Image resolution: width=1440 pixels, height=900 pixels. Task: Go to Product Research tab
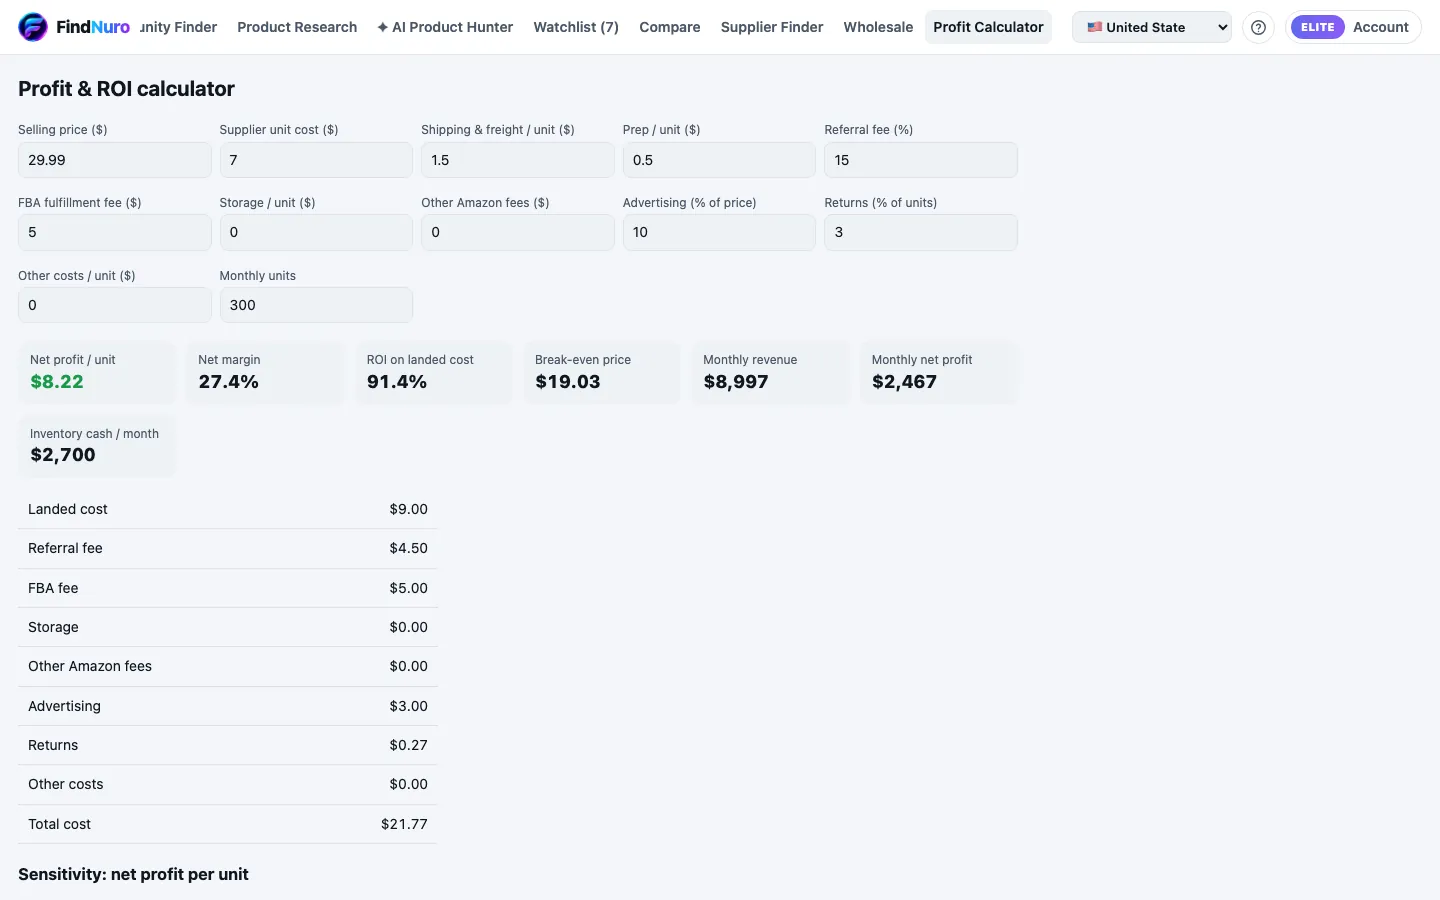(297, 27)
